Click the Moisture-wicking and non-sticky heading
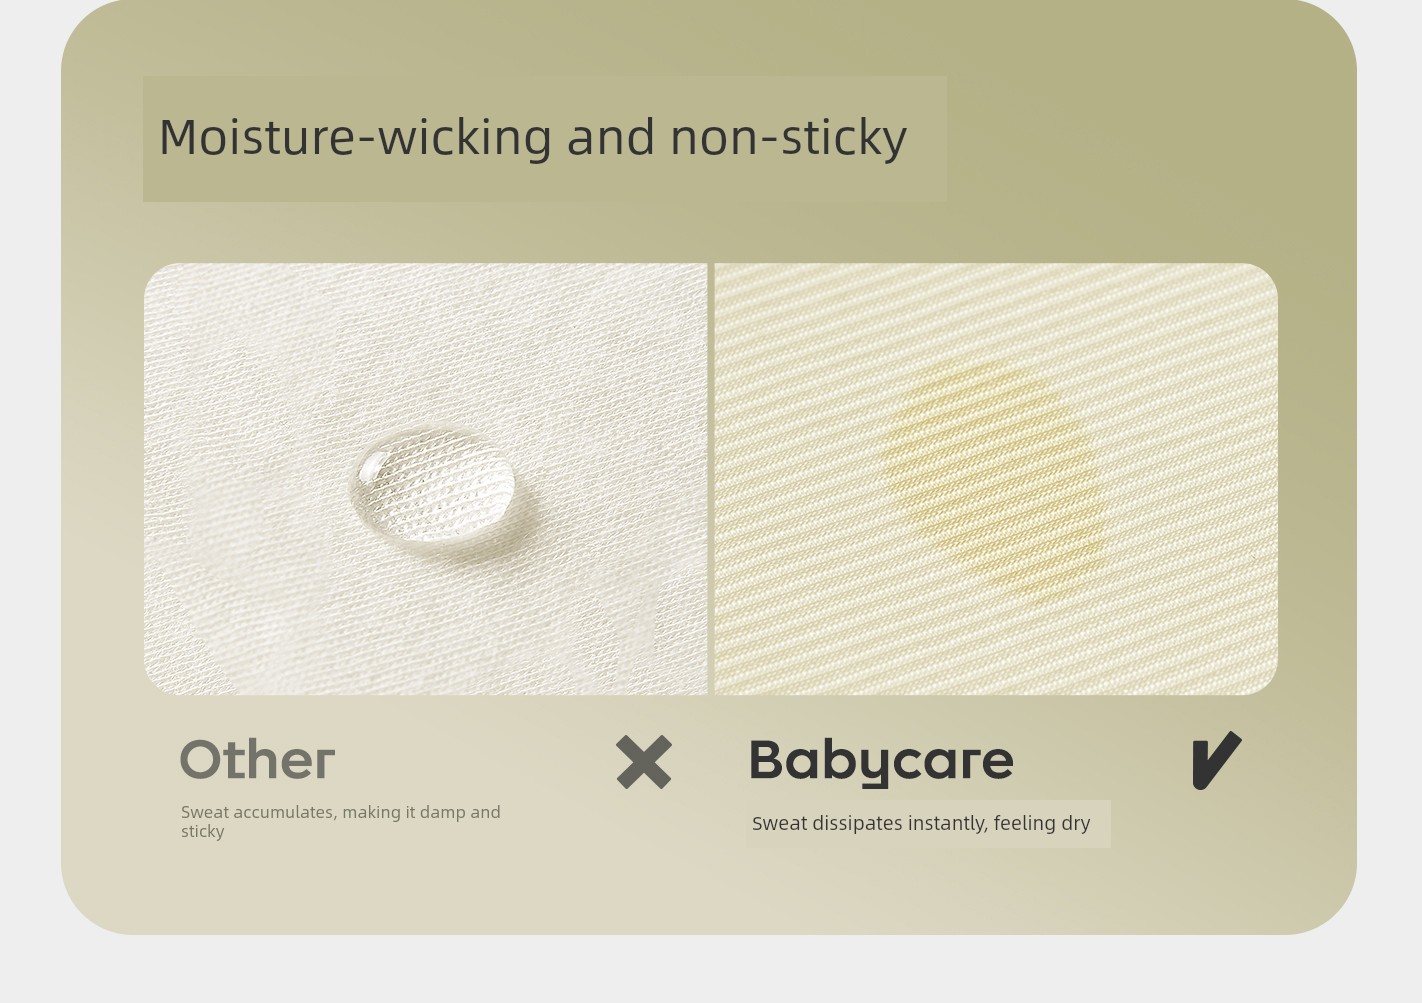The height and width of the screenshot is (1003, 1422). point(533,137)
